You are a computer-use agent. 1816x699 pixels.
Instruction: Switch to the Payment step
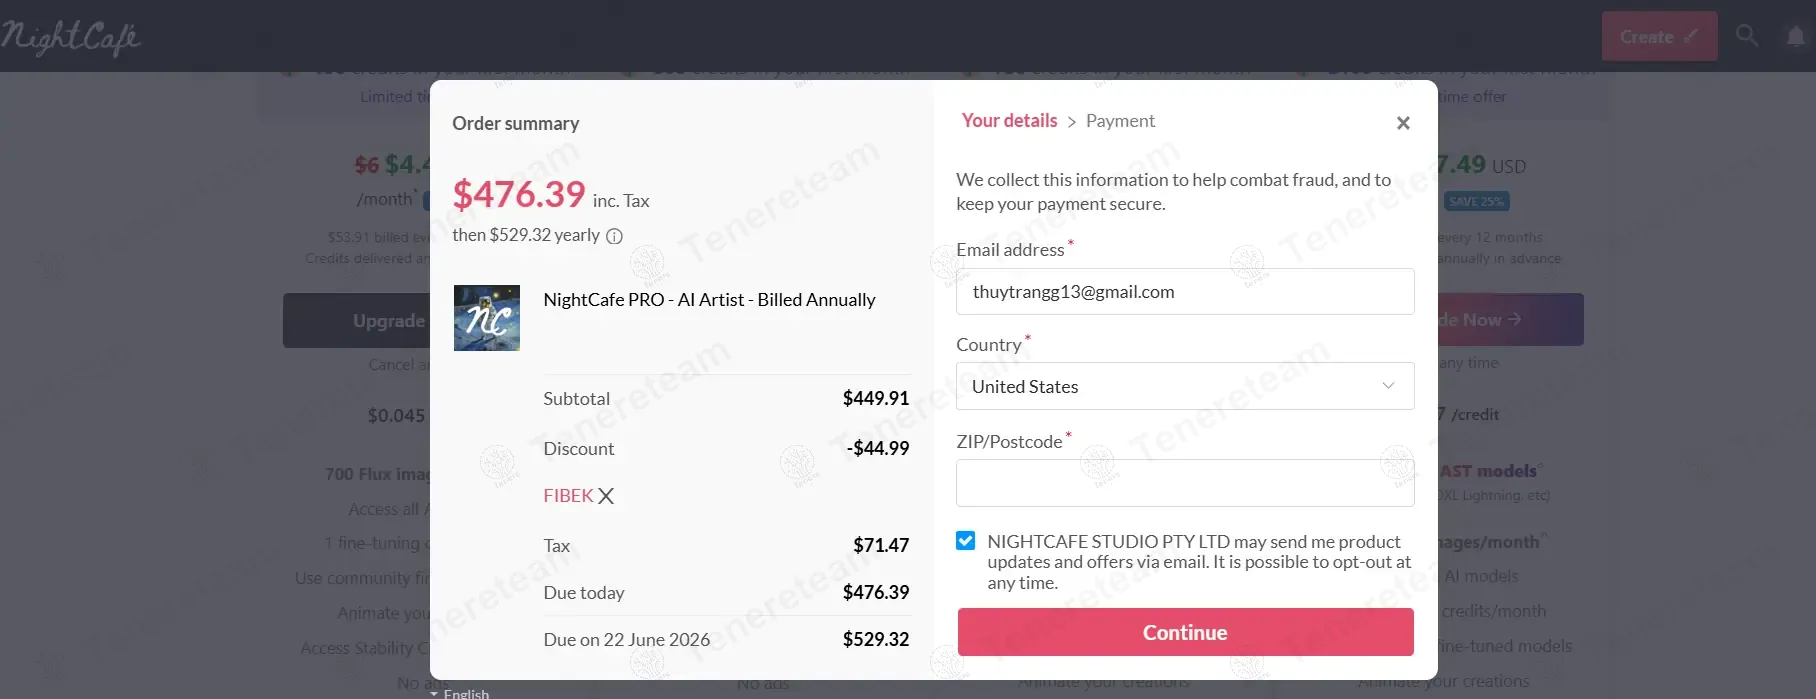click(1120, 121)
